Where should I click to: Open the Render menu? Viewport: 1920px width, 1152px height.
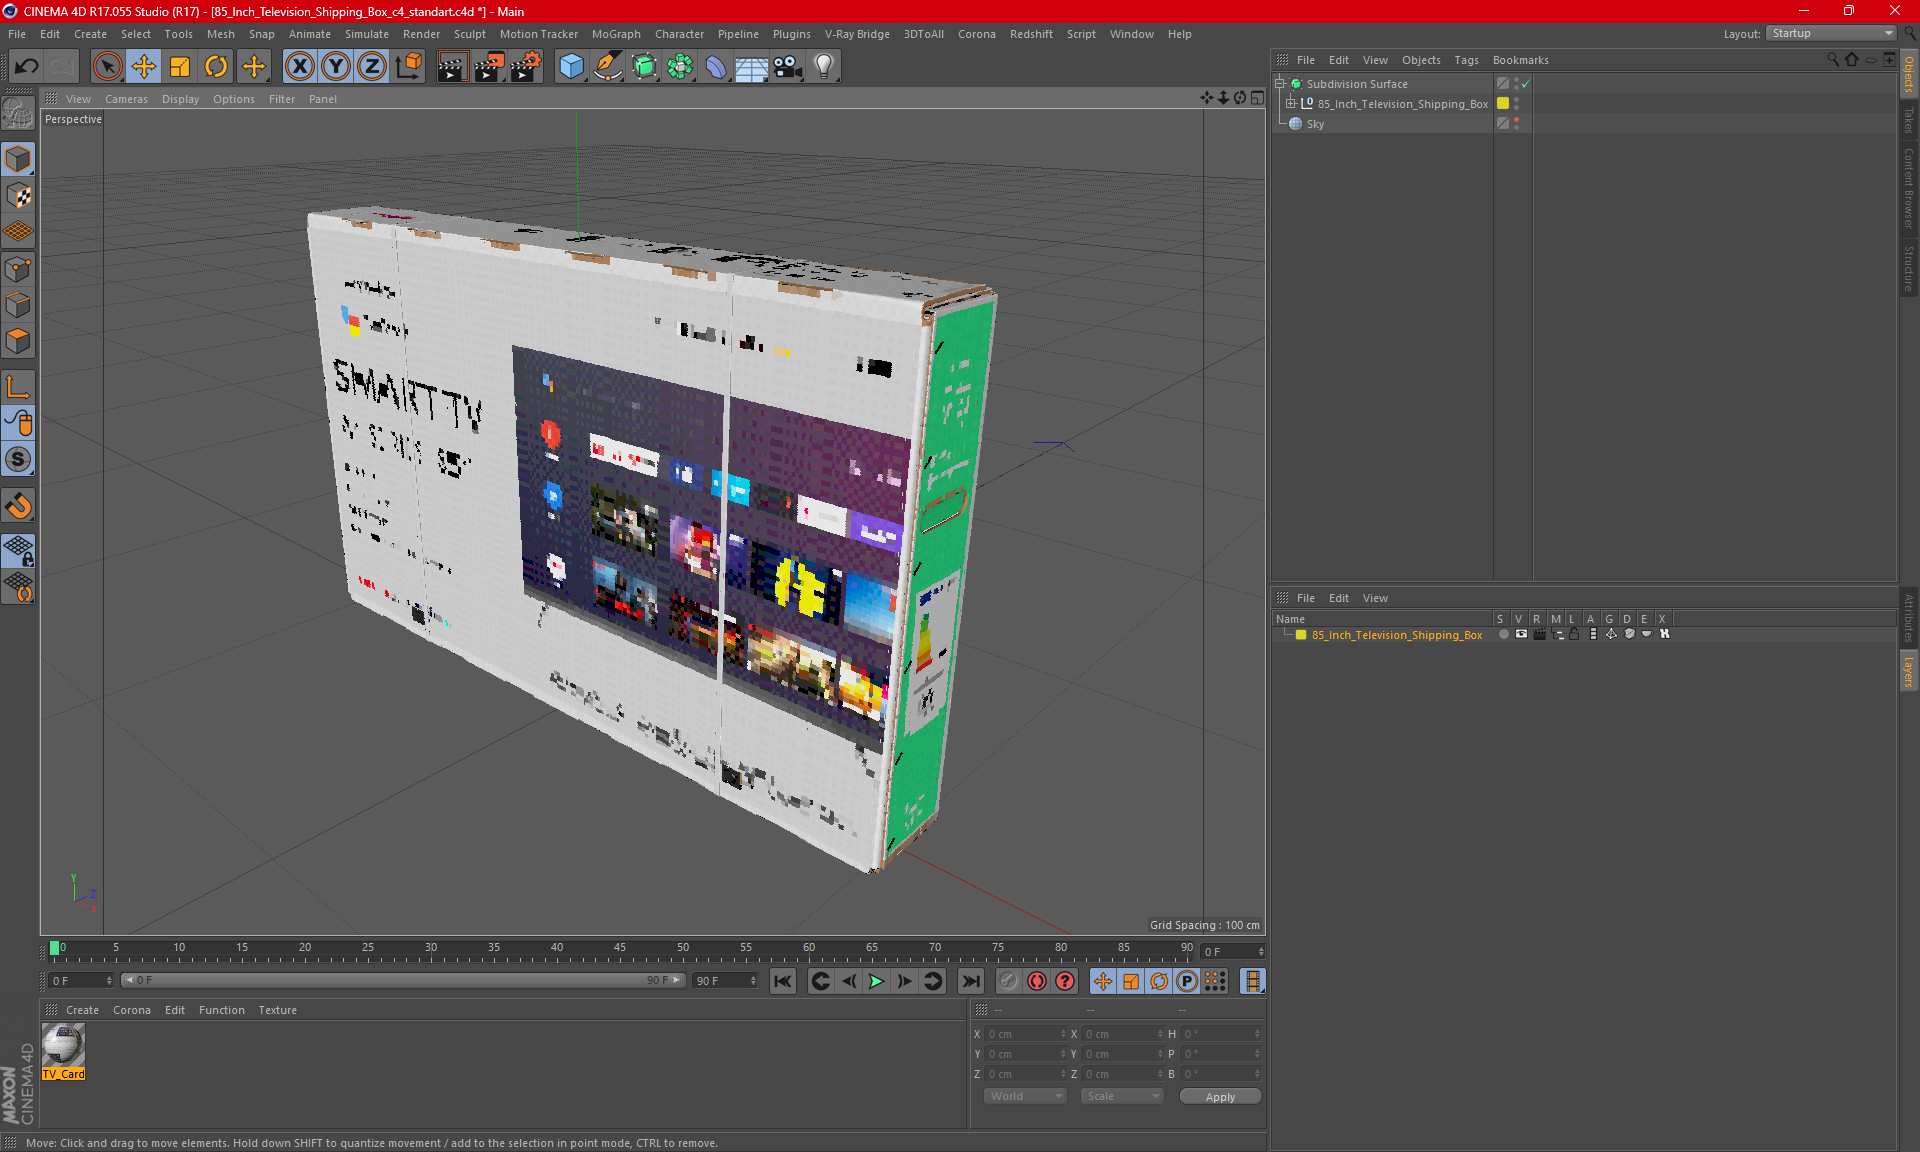pyautogui.click(x=421, y=34)
